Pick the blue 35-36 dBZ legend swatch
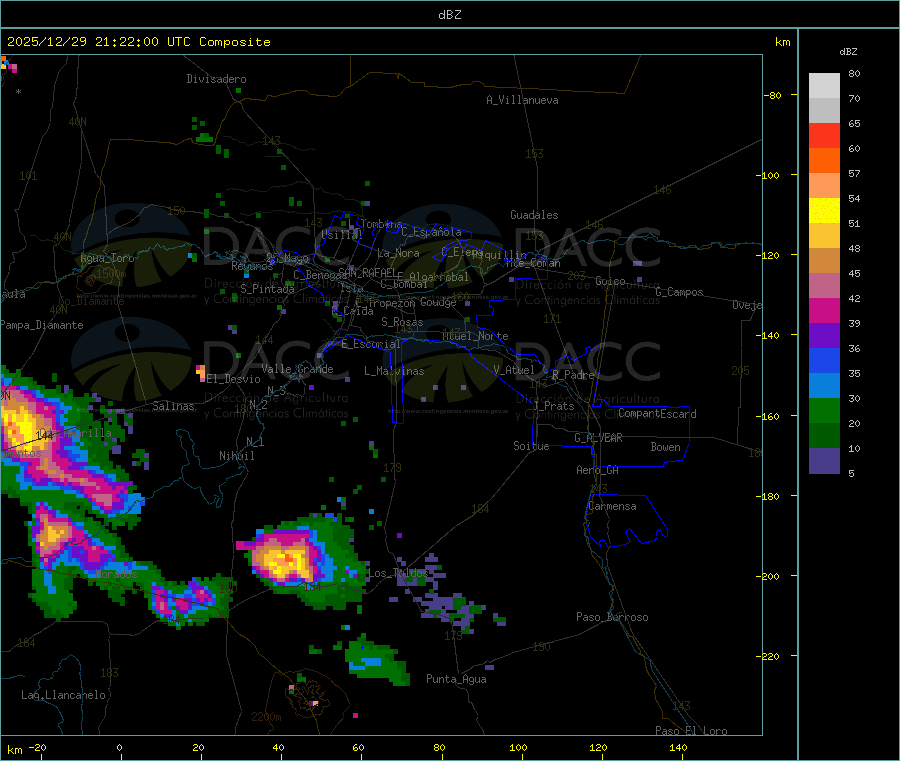Screen dimensions: 900x761 [x=824, y=360]
